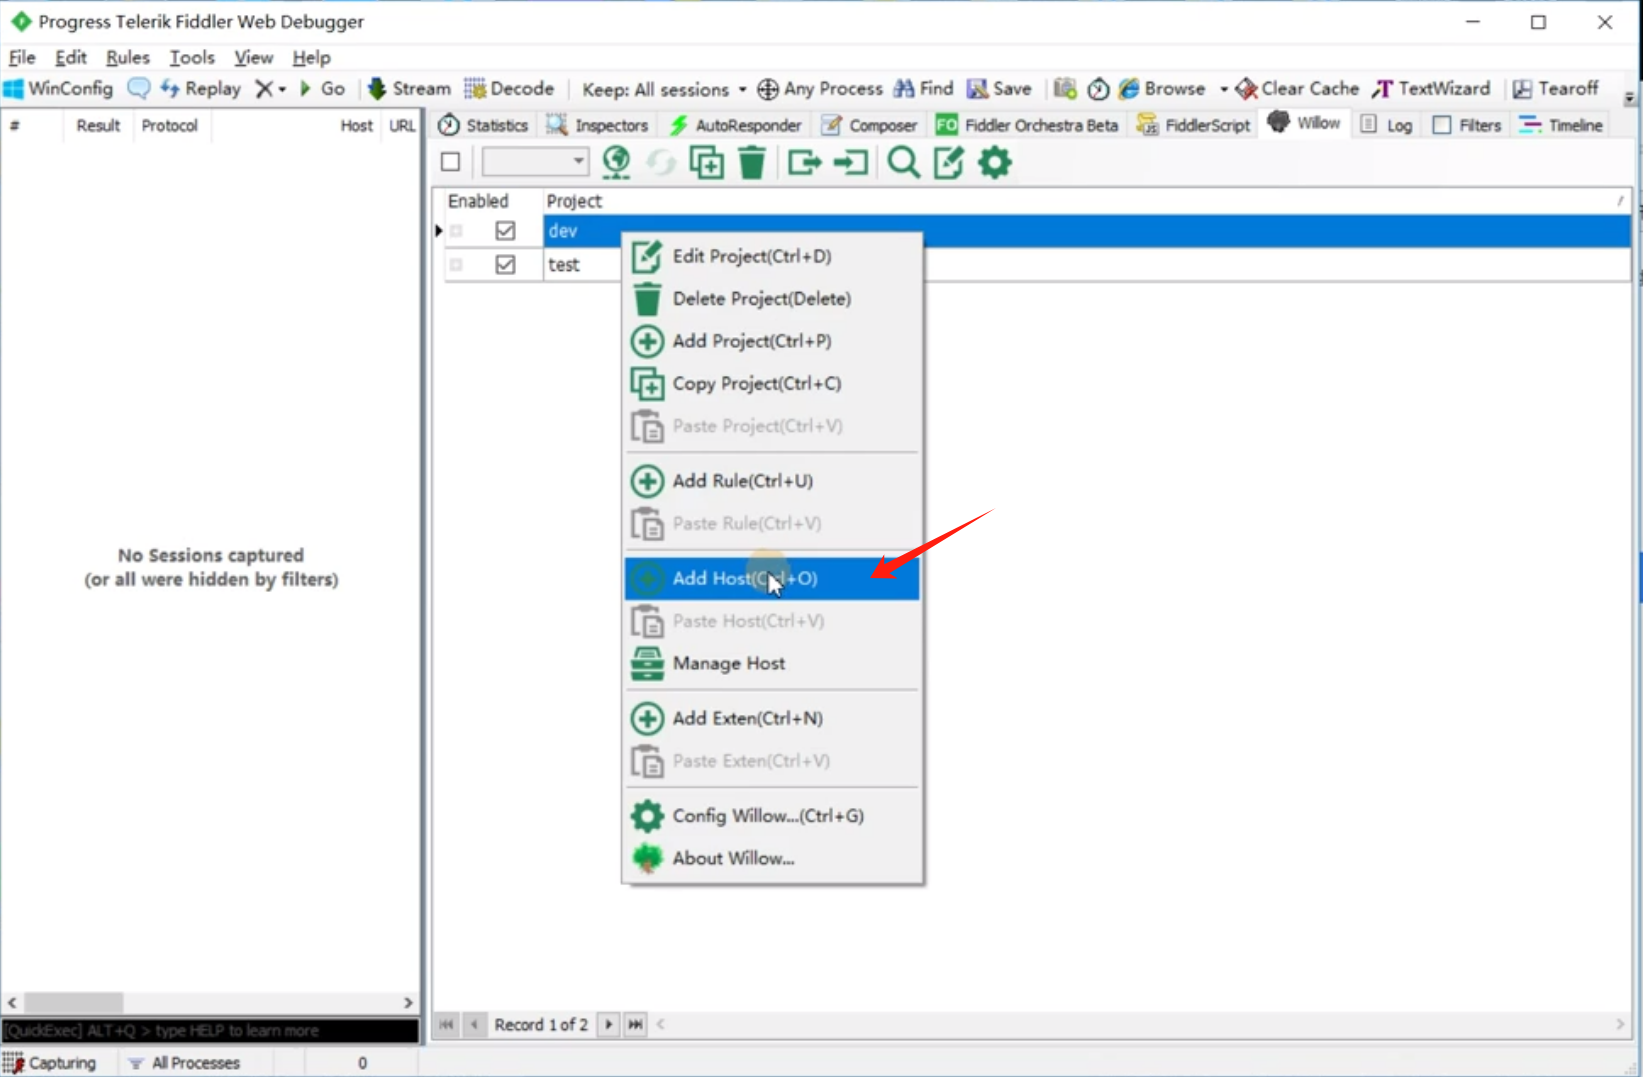
Task: Click the export arrow icon in Willow toolbar
Action: (803, 162)
